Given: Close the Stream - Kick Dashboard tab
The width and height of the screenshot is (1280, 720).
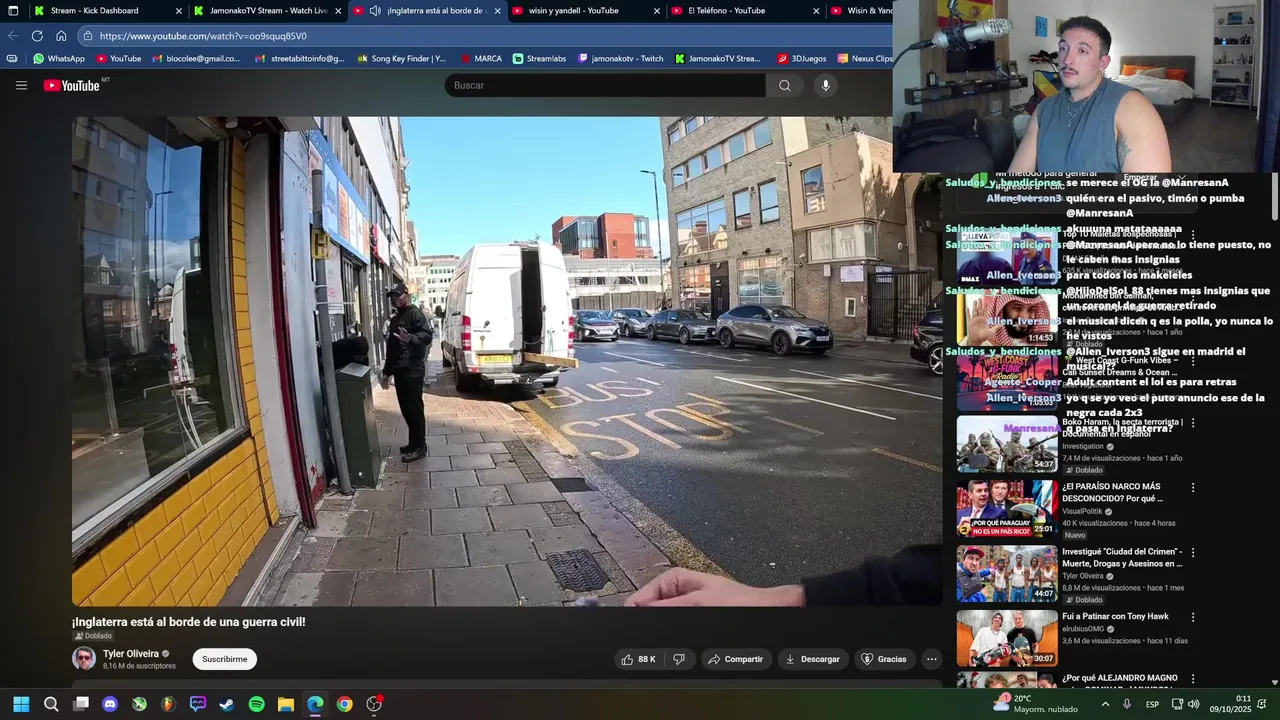Looking at the screenshot, I should pos(178,11).
